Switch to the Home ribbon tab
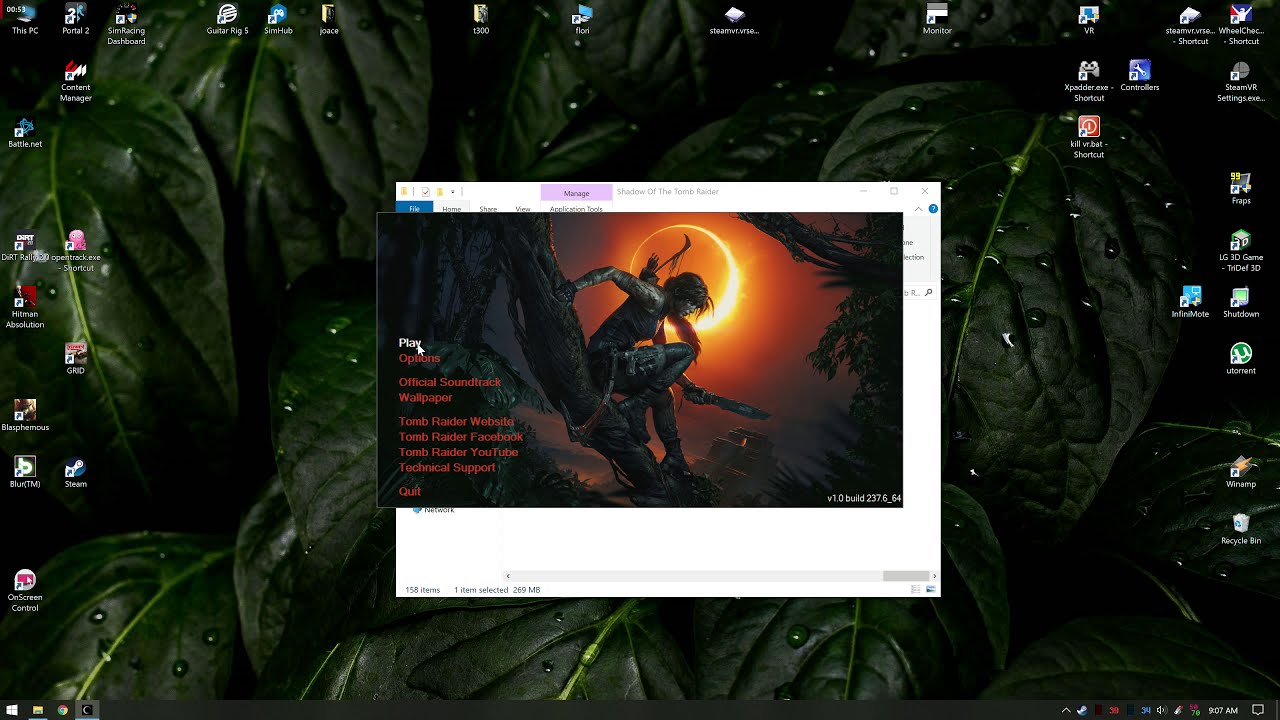This screenshot has height=720, width=1280. tap(452, 209)
